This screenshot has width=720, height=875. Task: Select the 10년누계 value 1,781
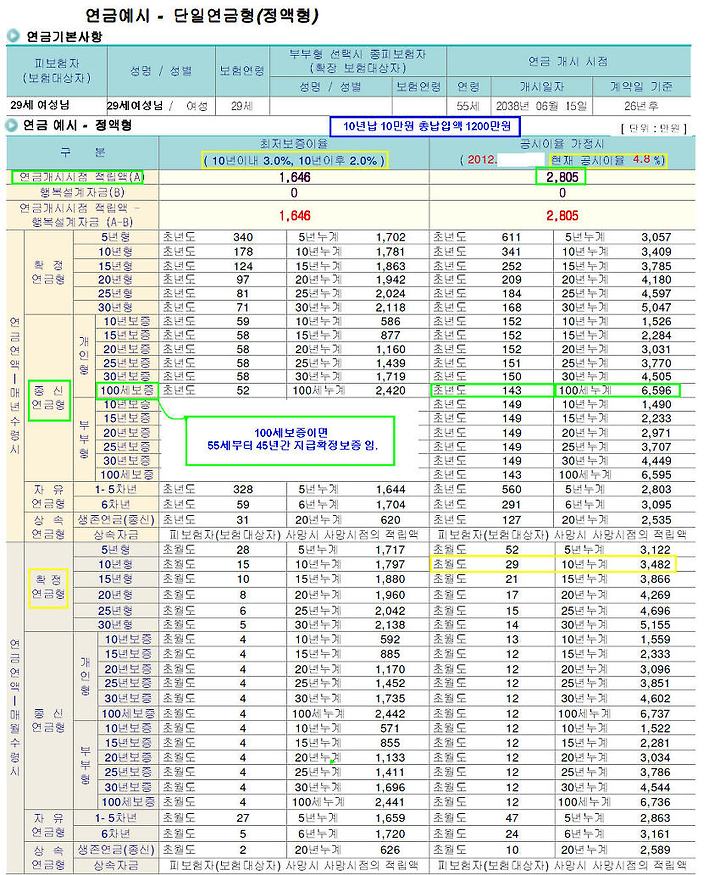tap(390, 252)
